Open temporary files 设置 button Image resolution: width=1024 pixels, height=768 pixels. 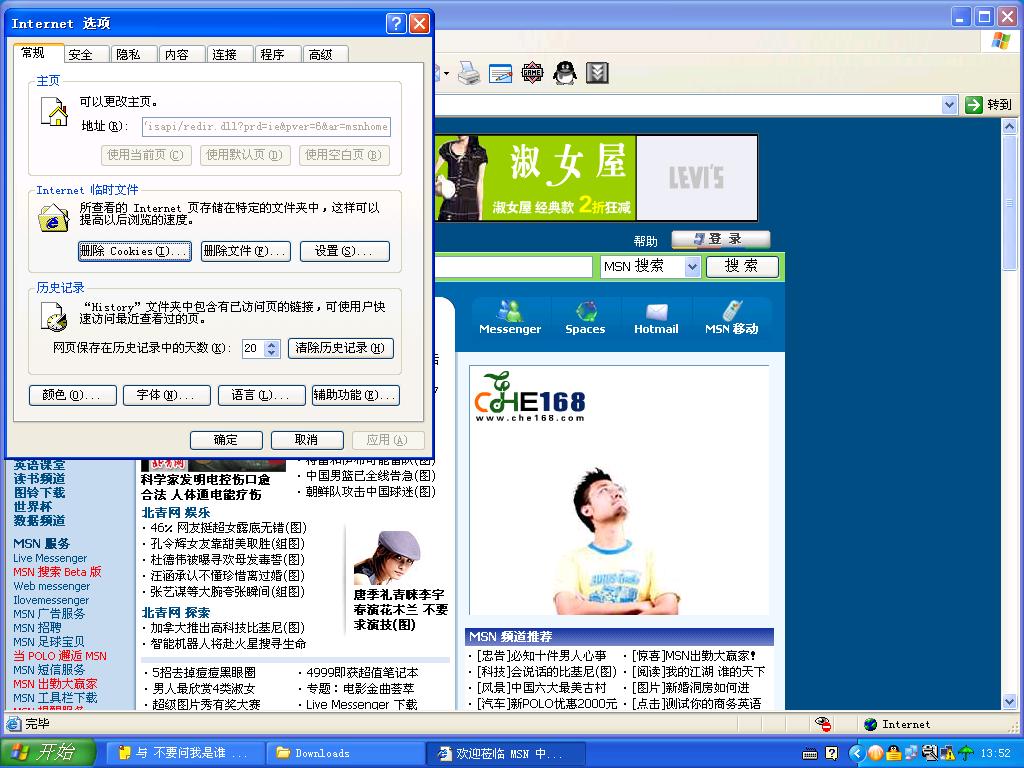[345, 251]
